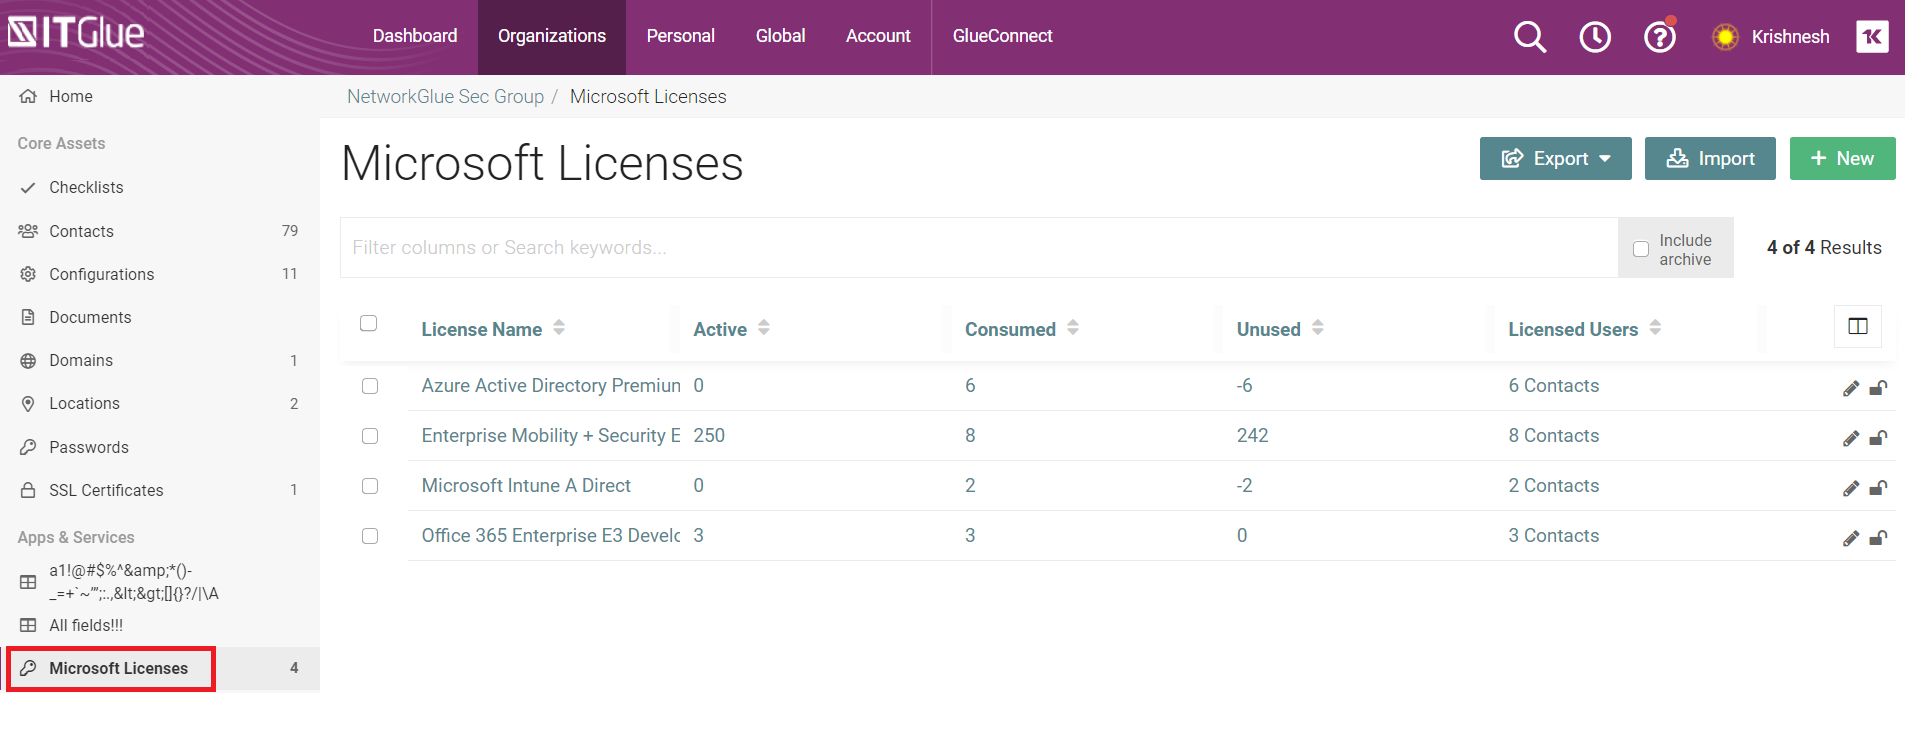Click the Home house icon in sidebar

point(28,96)
